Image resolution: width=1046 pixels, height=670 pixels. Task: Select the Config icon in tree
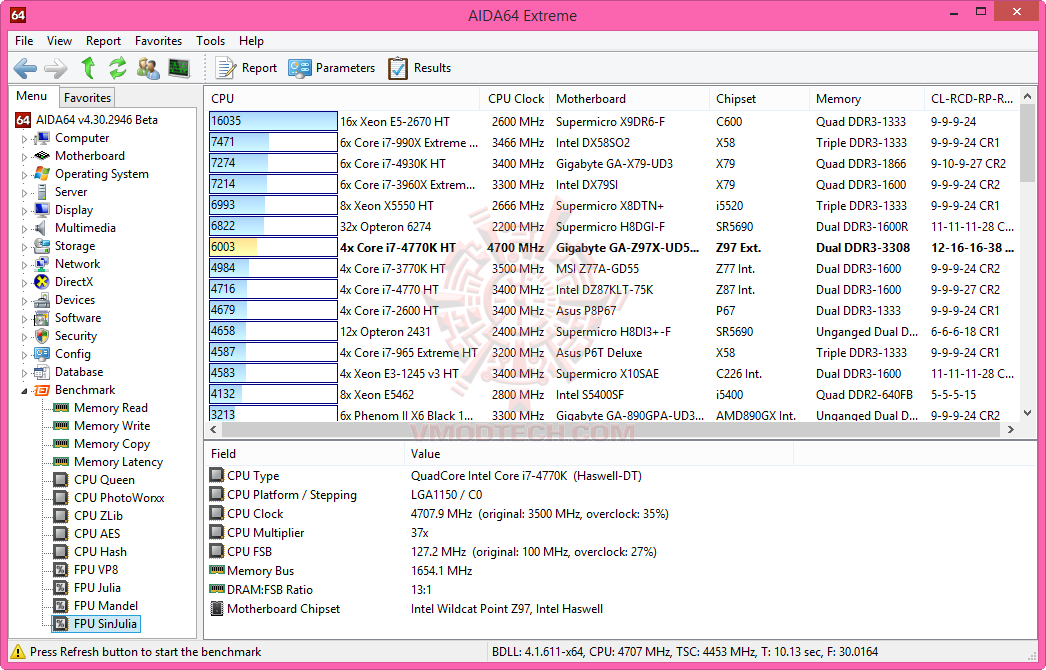[x=41, y=354]
